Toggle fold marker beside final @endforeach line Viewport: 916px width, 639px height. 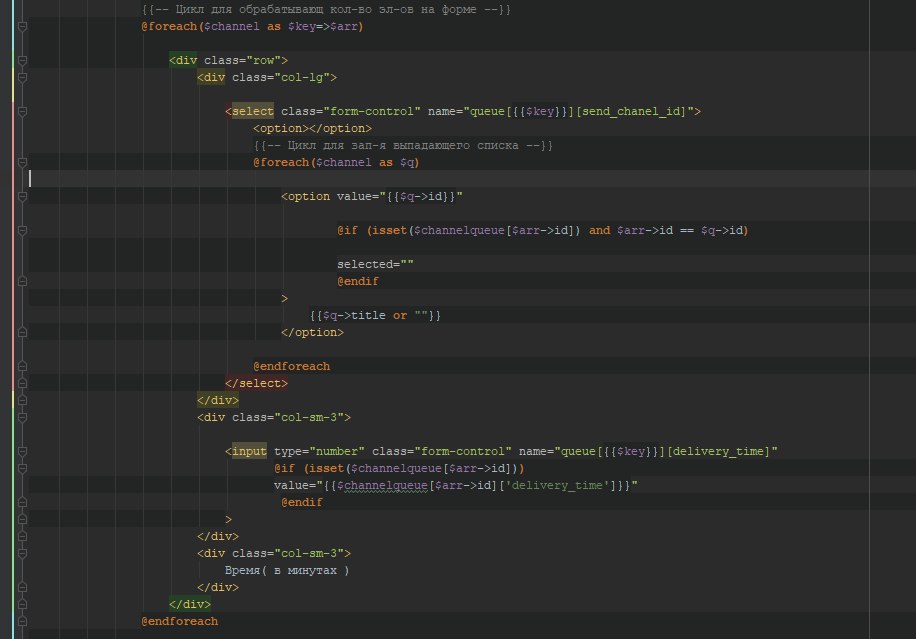22,621
